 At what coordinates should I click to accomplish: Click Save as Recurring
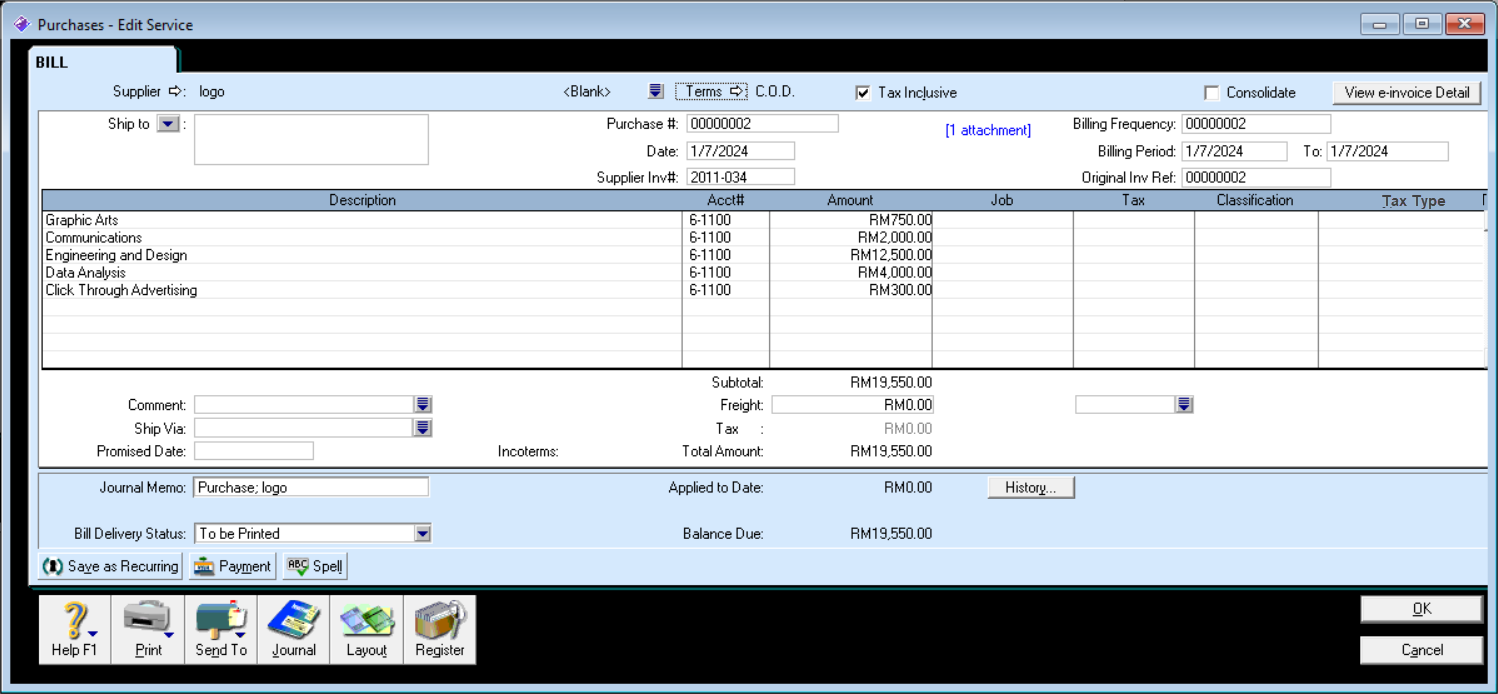(x=110, y=566)
